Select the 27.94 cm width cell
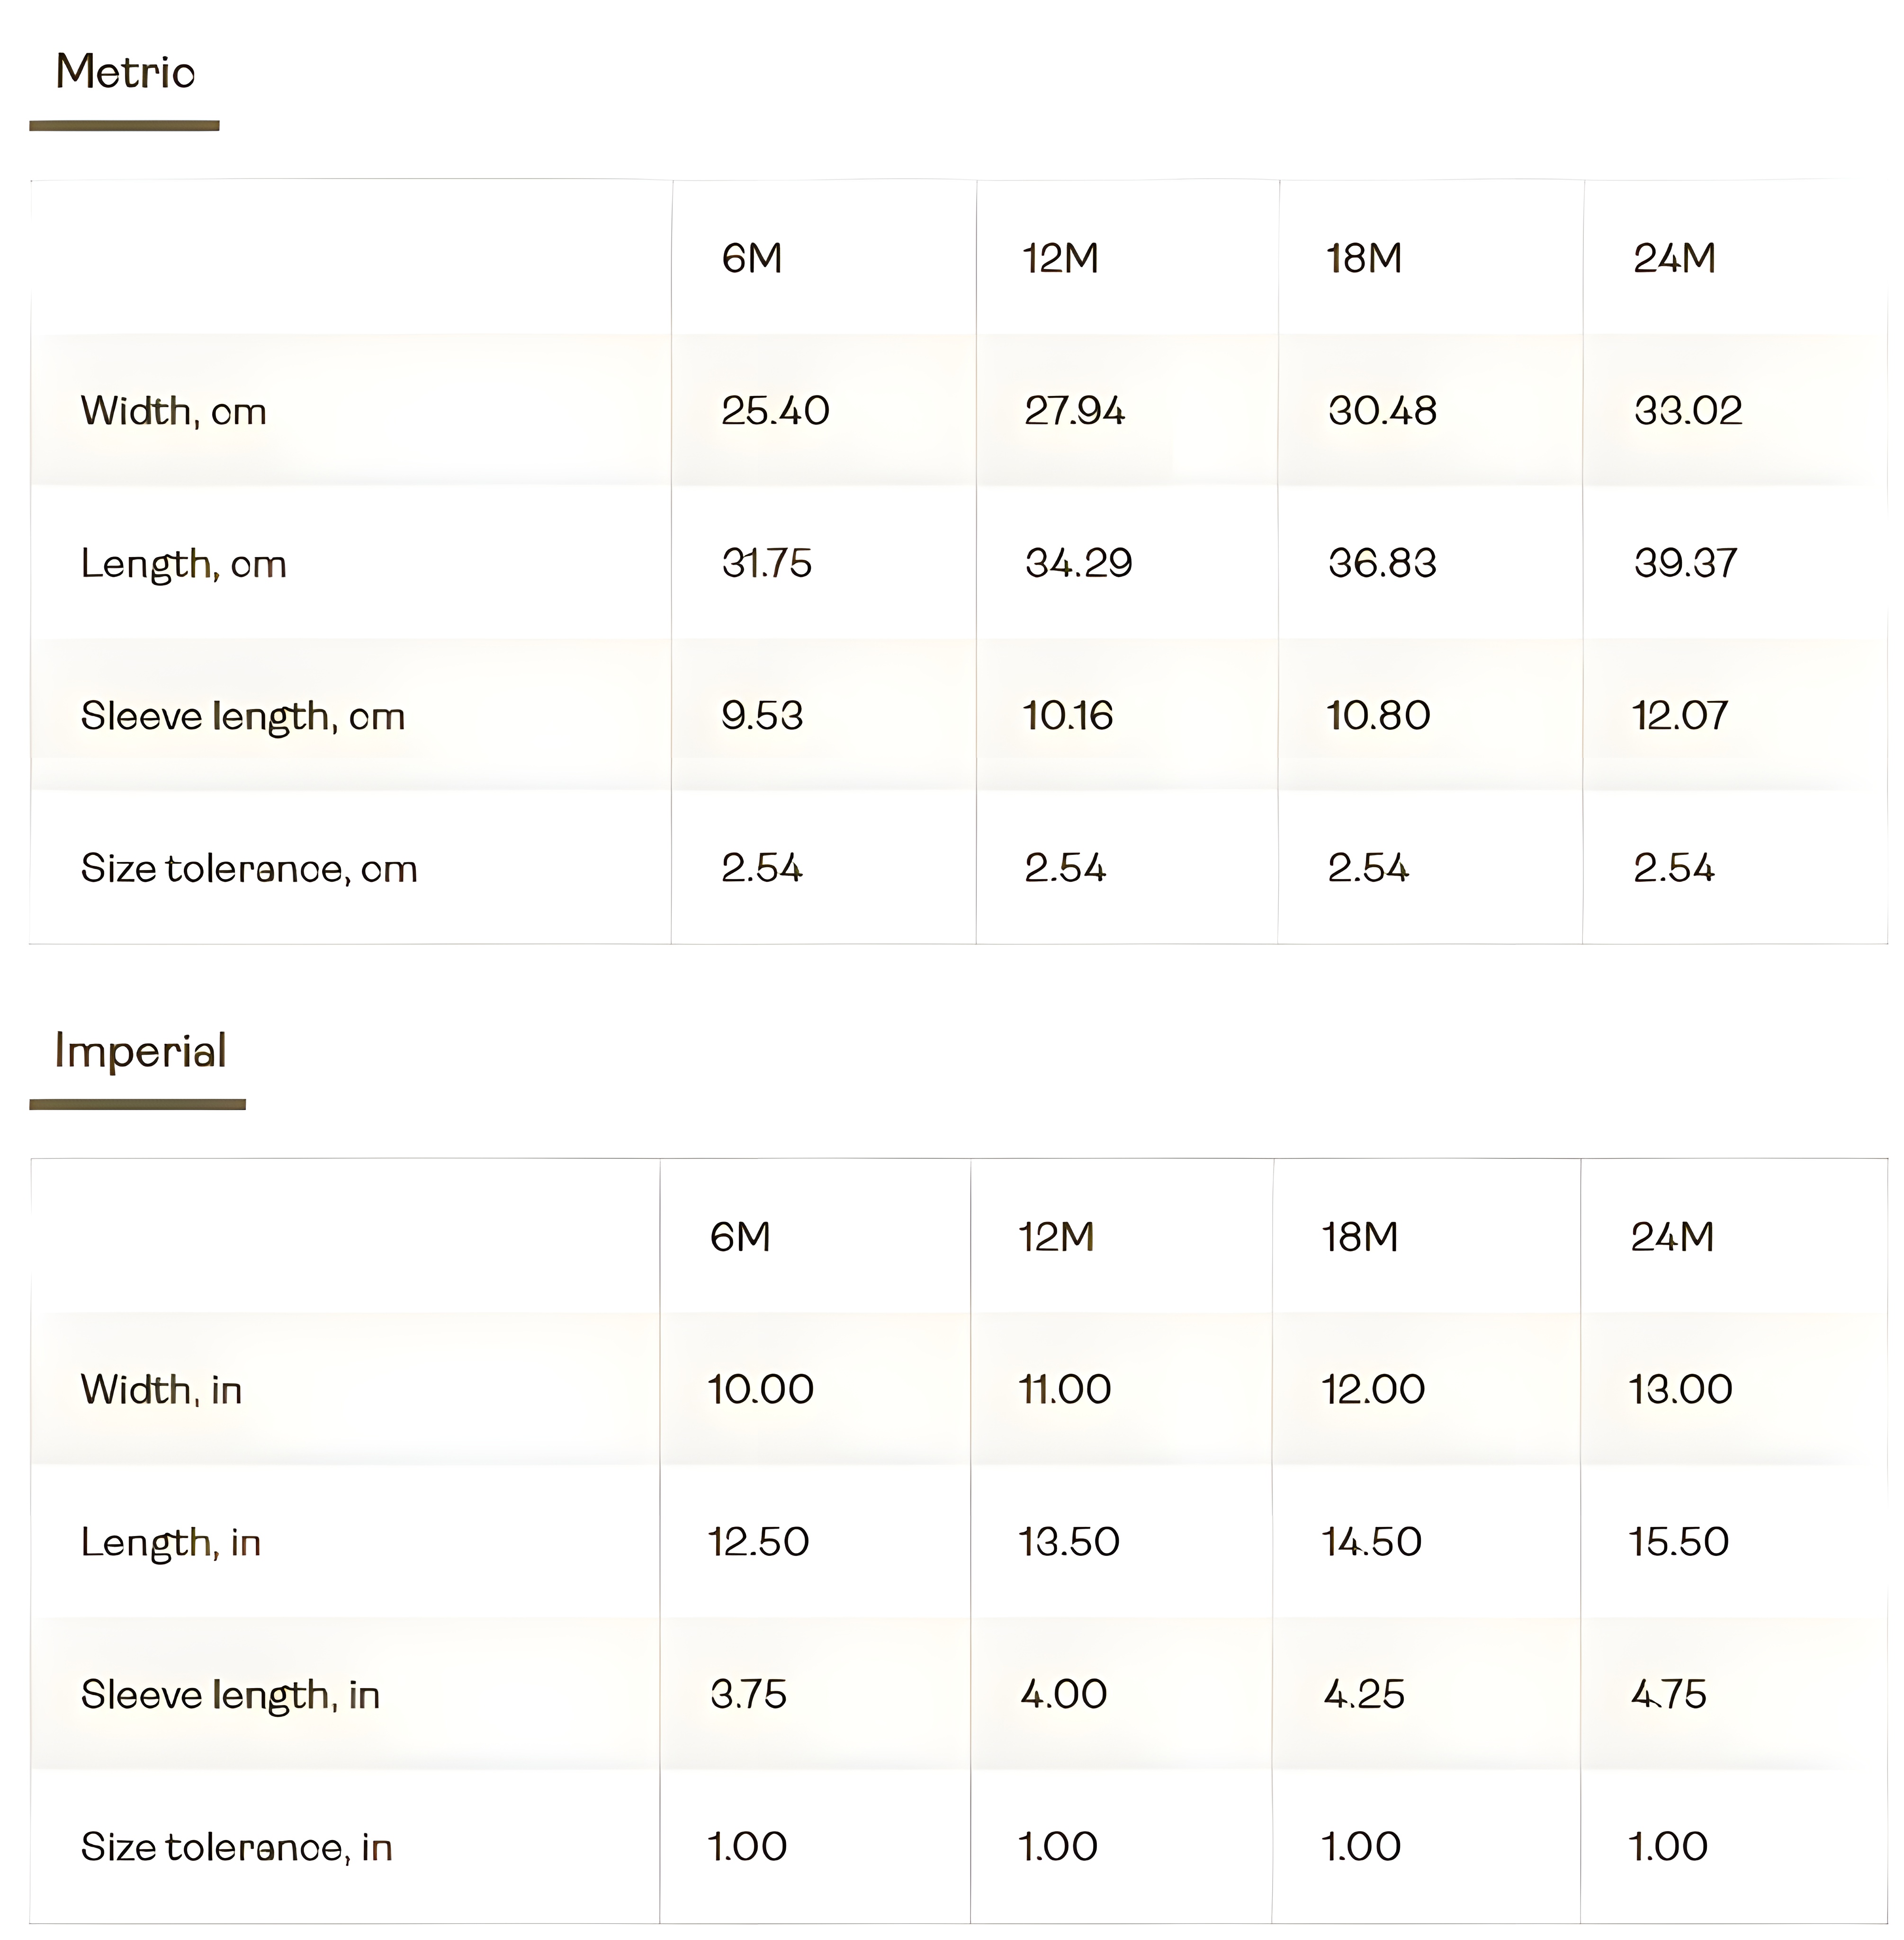This screenshot has height=1940, width=1904. [x=1074, y=411]
